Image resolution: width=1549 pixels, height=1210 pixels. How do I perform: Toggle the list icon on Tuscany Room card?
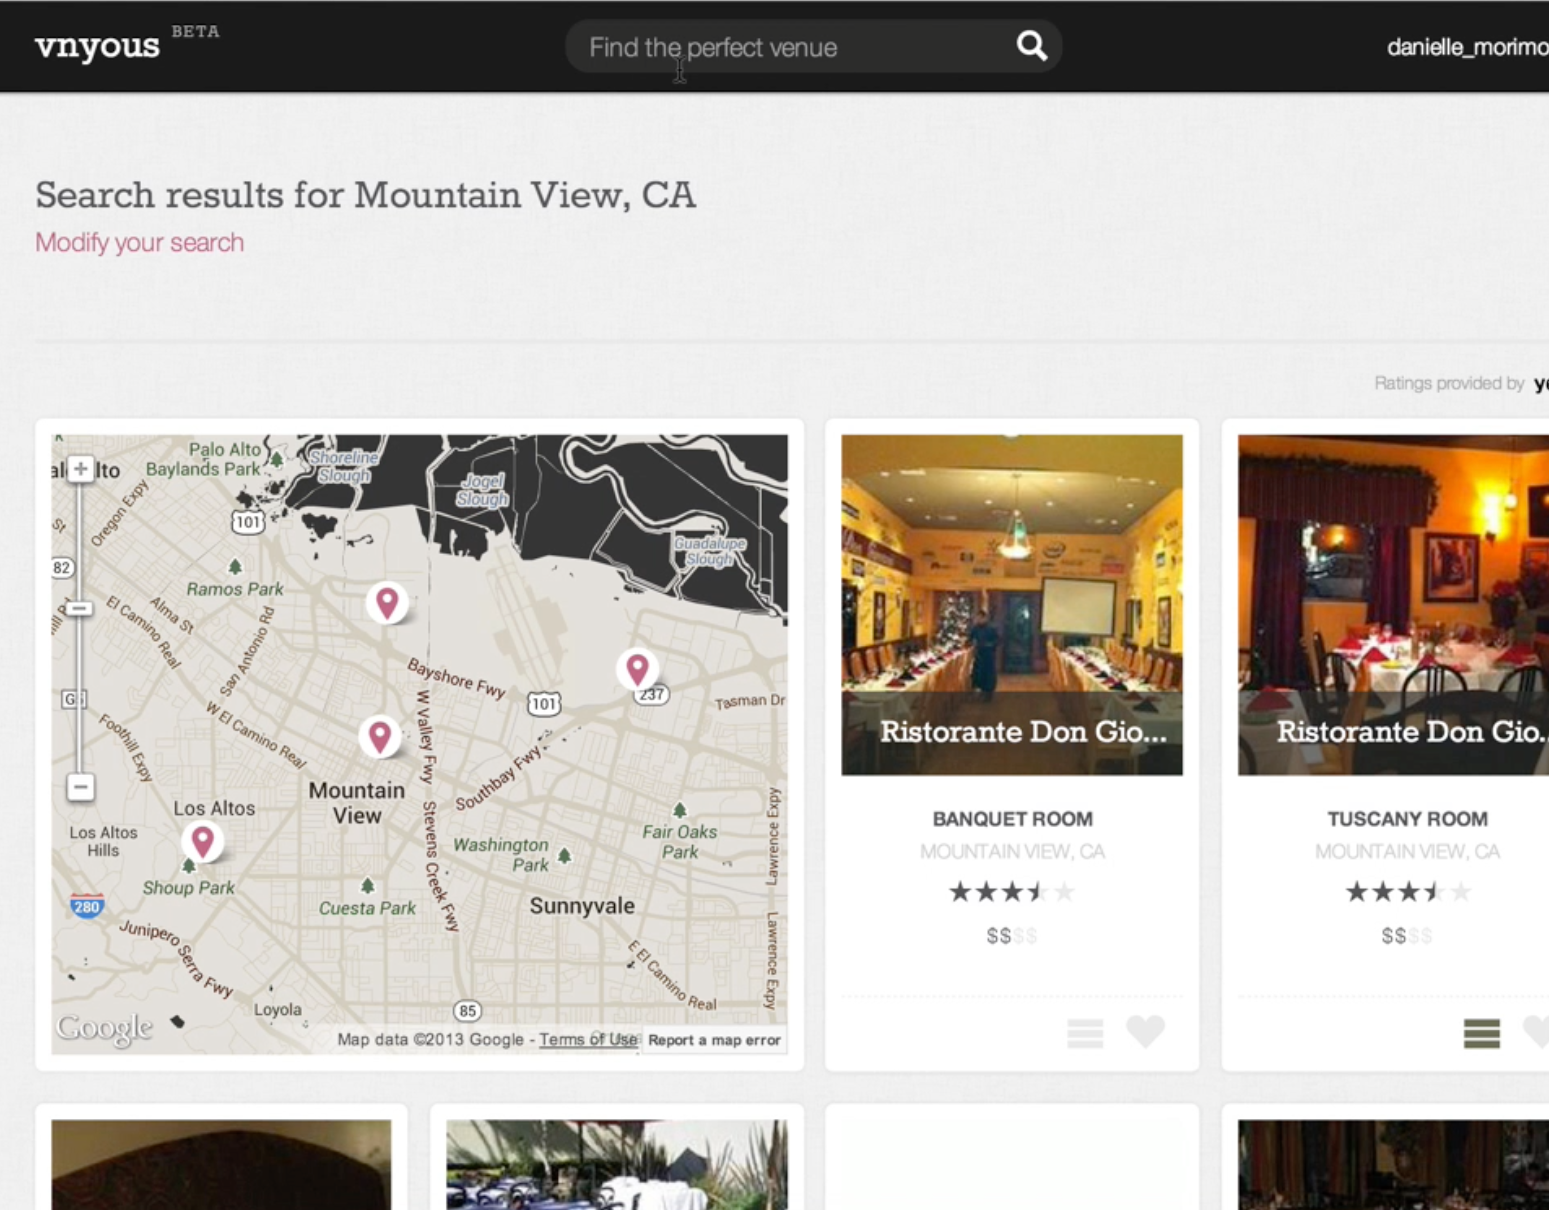1481,1033
